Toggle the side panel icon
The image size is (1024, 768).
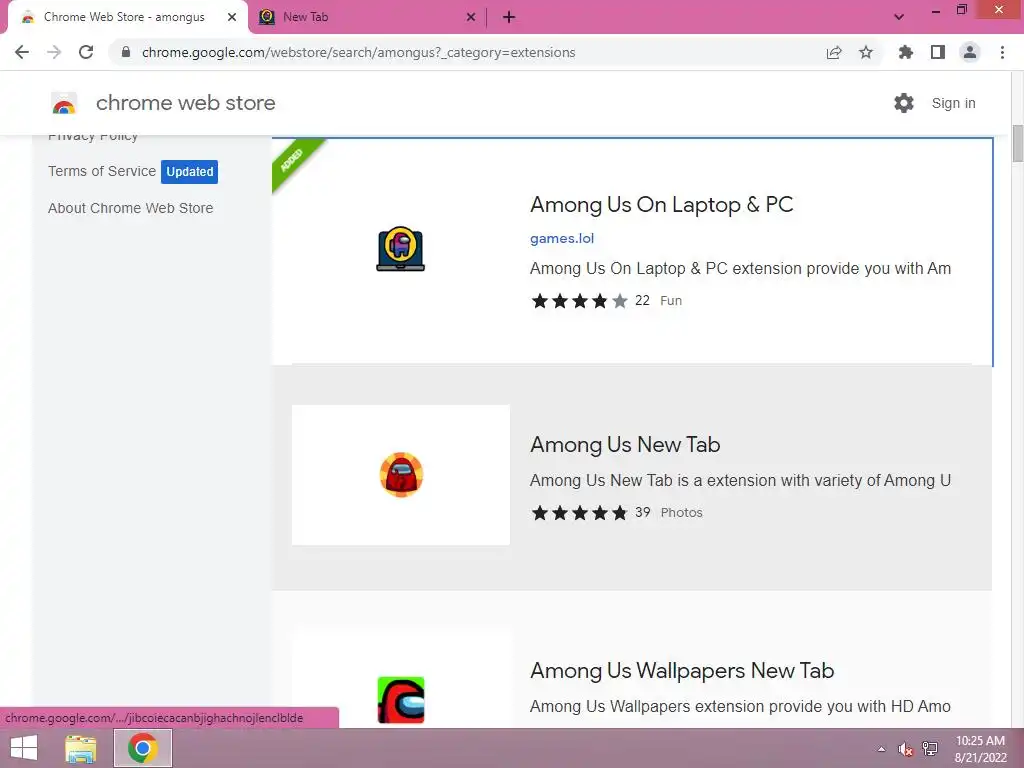pyautogui.click(x=938, y=52)
